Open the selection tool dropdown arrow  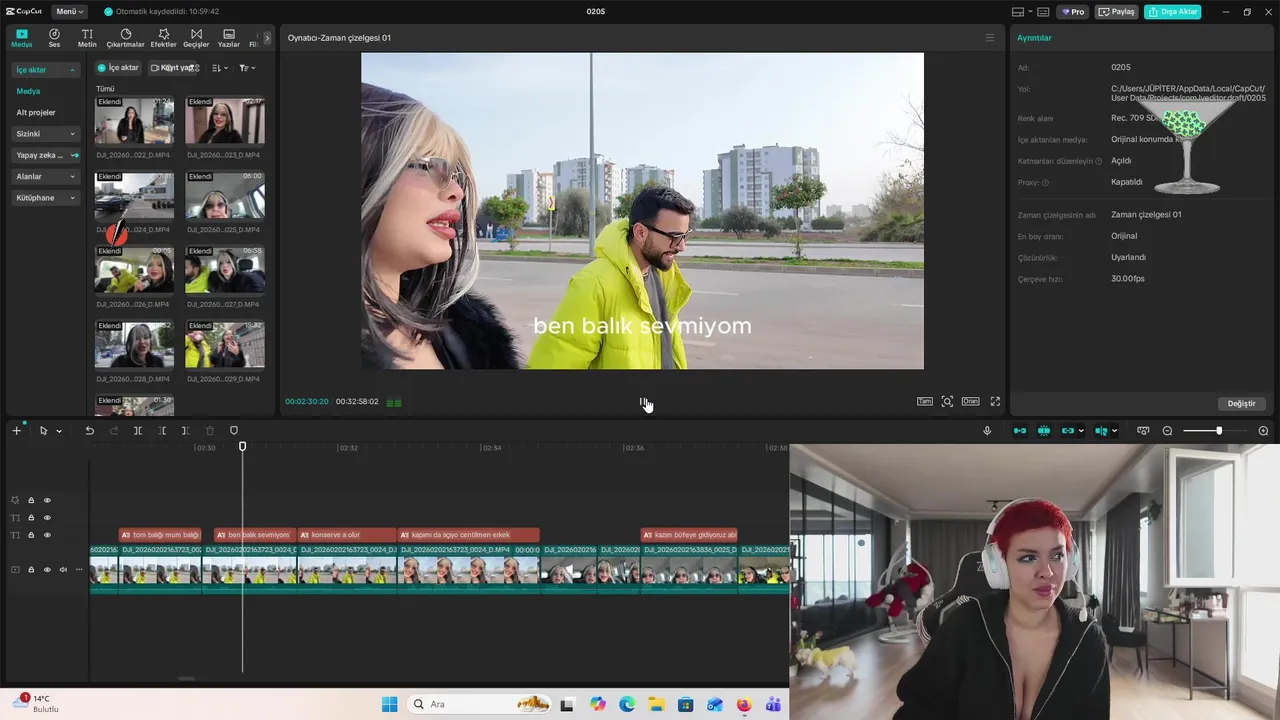(x=59, y=431)
